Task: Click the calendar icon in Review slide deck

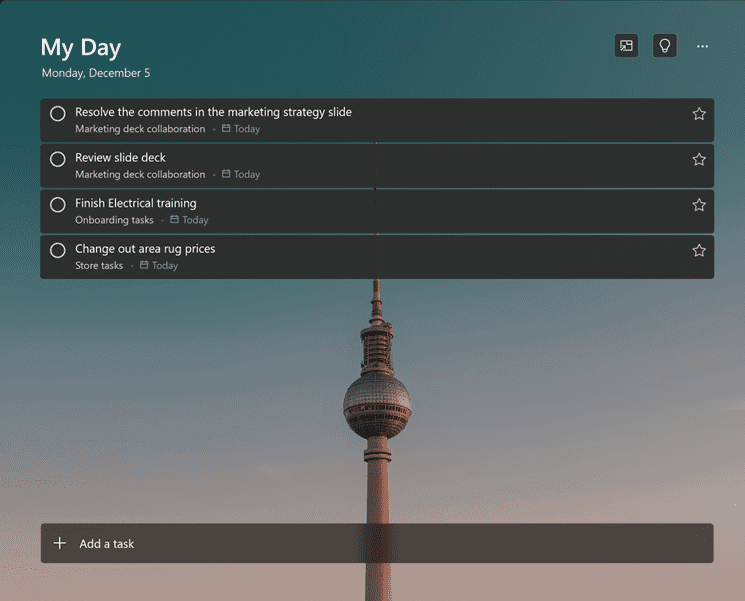Action: coord(226,174)
